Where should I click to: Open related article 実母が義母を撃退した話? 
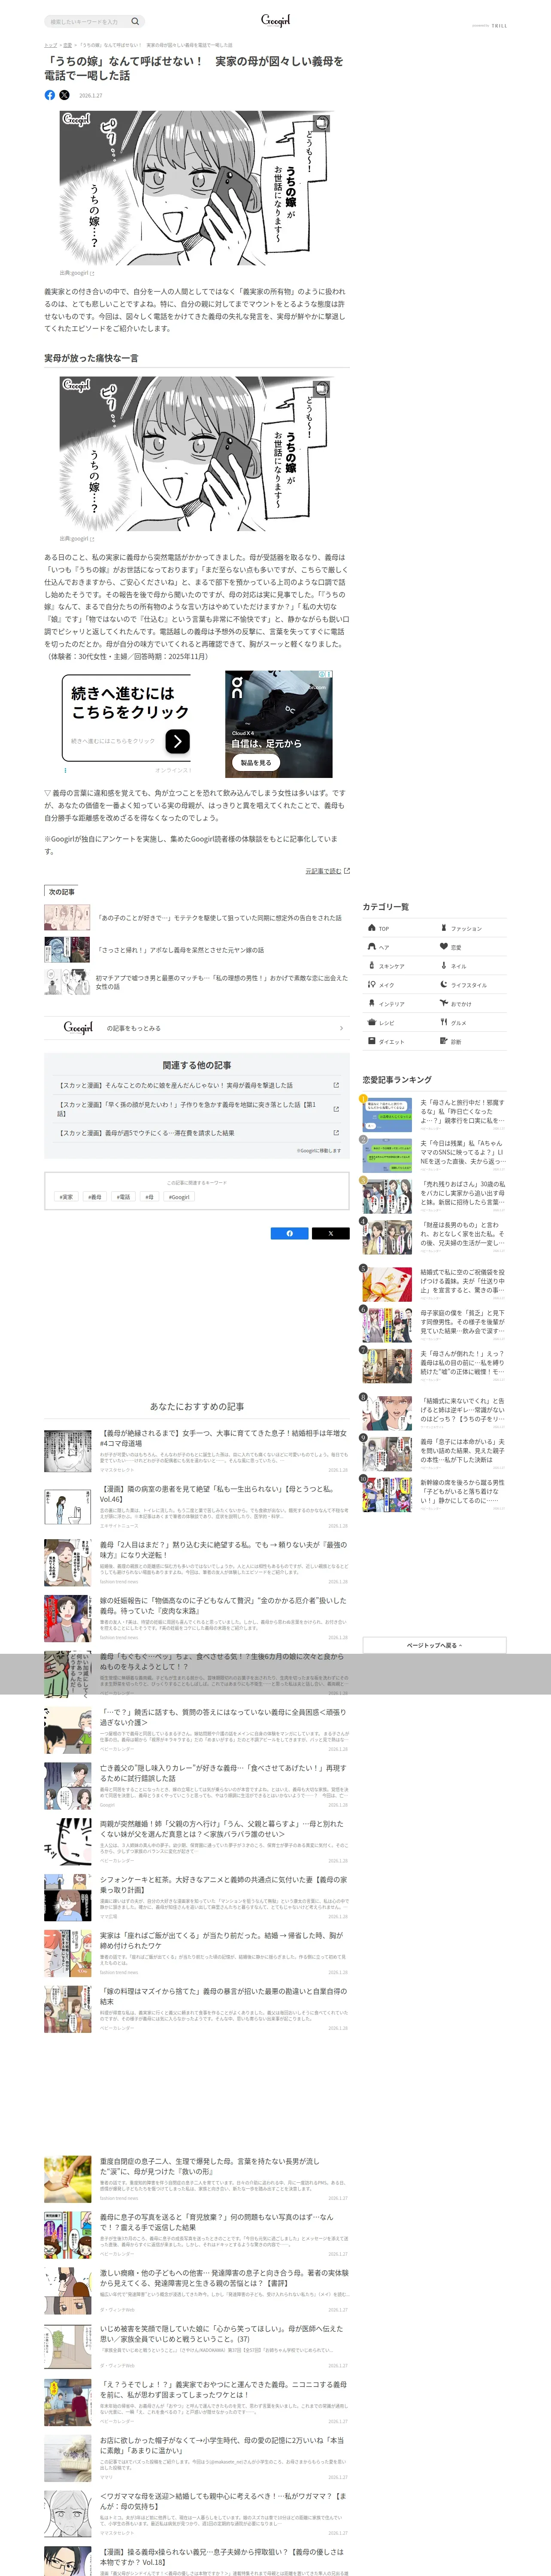(x=197, y=1085)
